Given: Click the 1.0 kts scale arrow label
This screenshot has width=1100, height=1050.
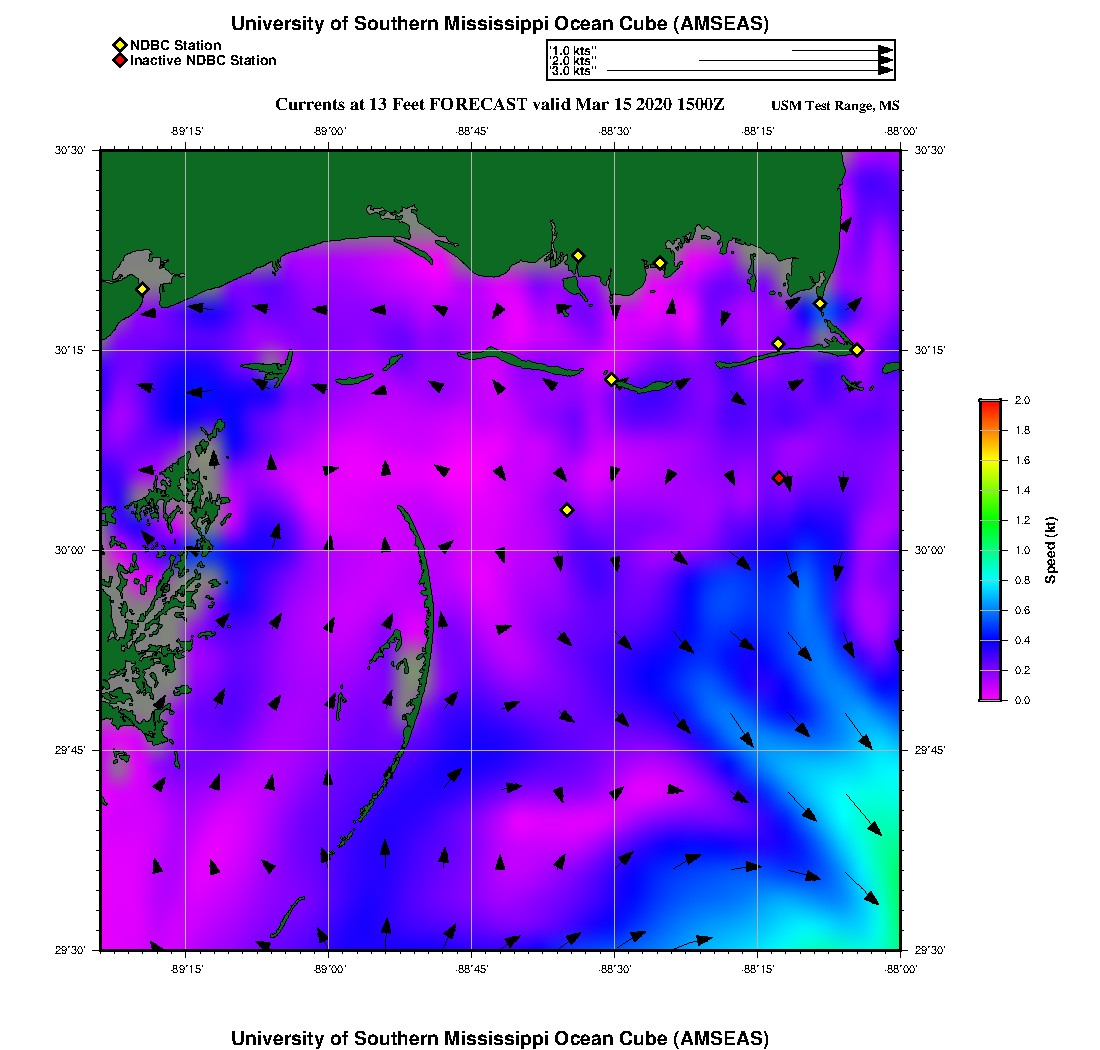Looking at the screenshot, I should coord(573,50).
